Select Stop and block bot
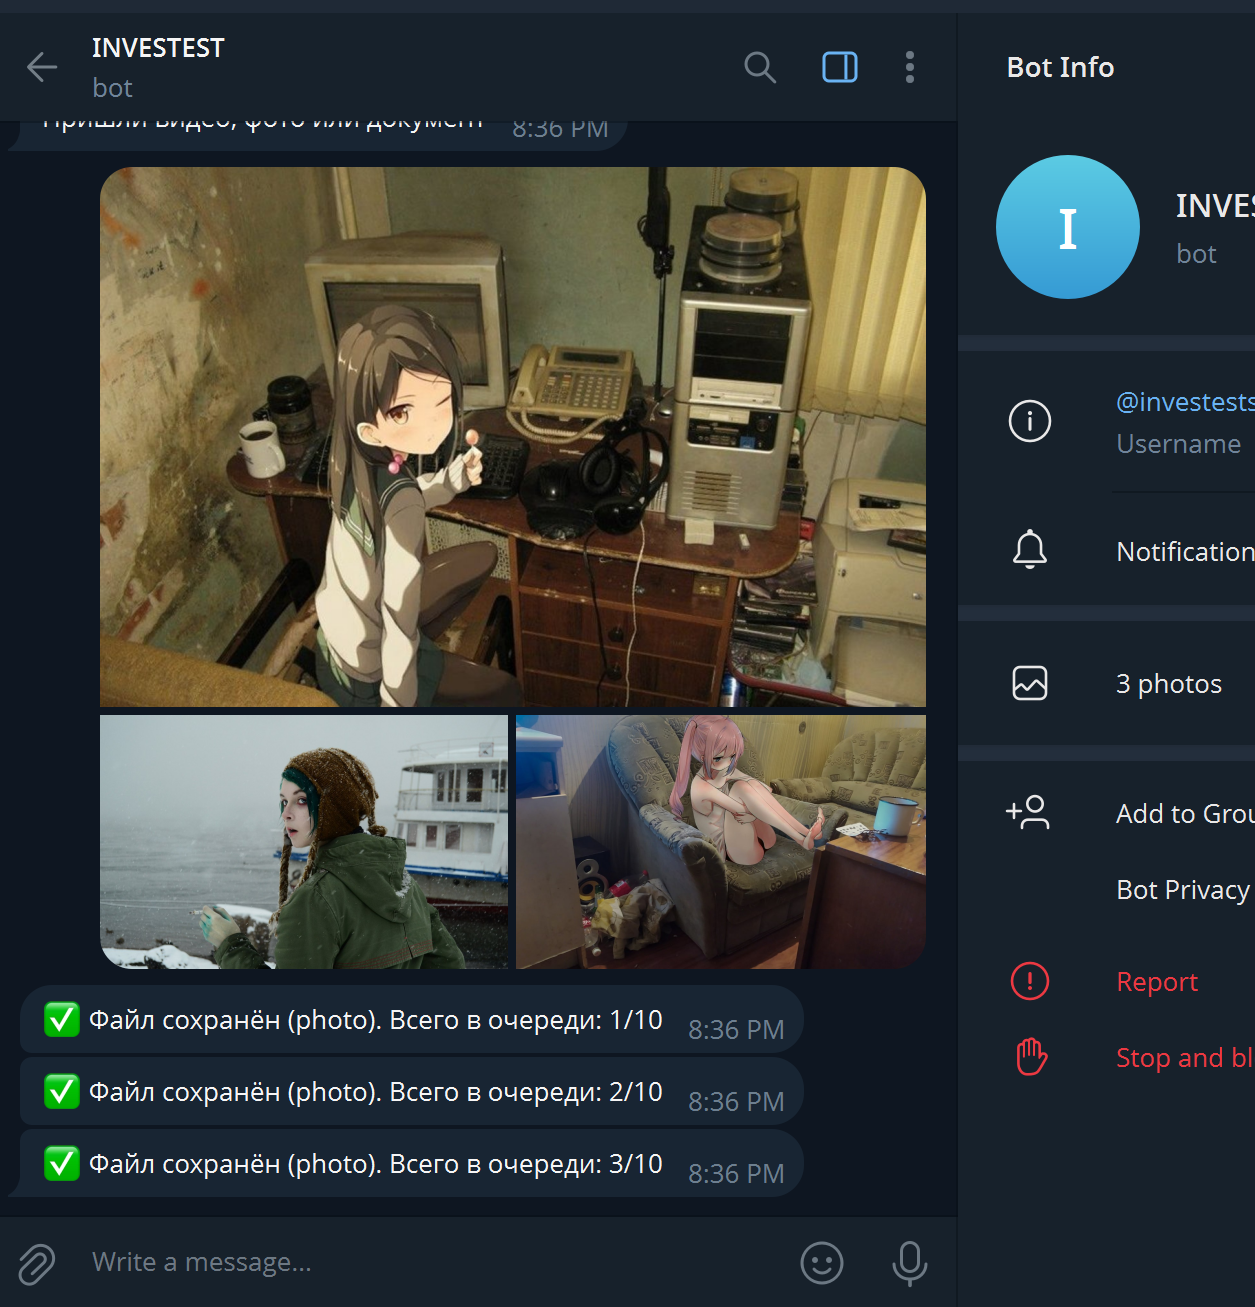The height and width of the screenshot is (1307, 1255). 1185,1058
